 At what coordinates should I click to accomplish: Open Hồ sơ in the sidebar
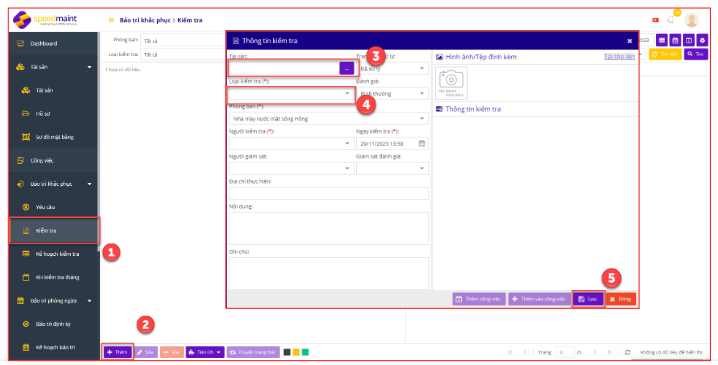pyautogui.click(x=53, y=114)
